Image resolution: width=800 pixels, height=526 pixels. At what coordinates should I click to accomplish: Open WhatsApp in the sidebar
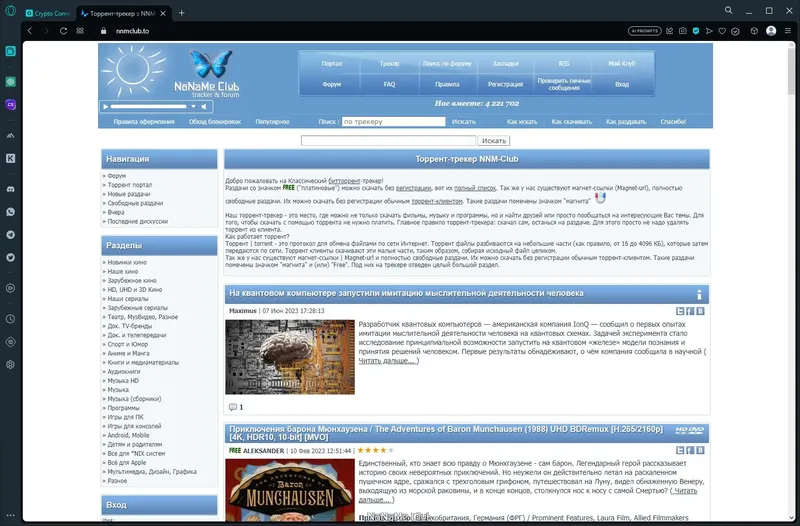(x=10, y=212)
